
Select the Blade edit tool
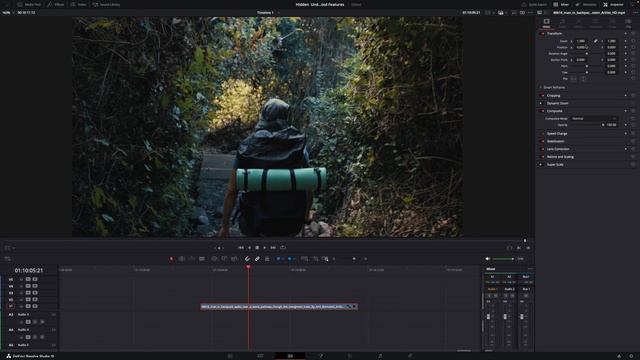point(202,259)
